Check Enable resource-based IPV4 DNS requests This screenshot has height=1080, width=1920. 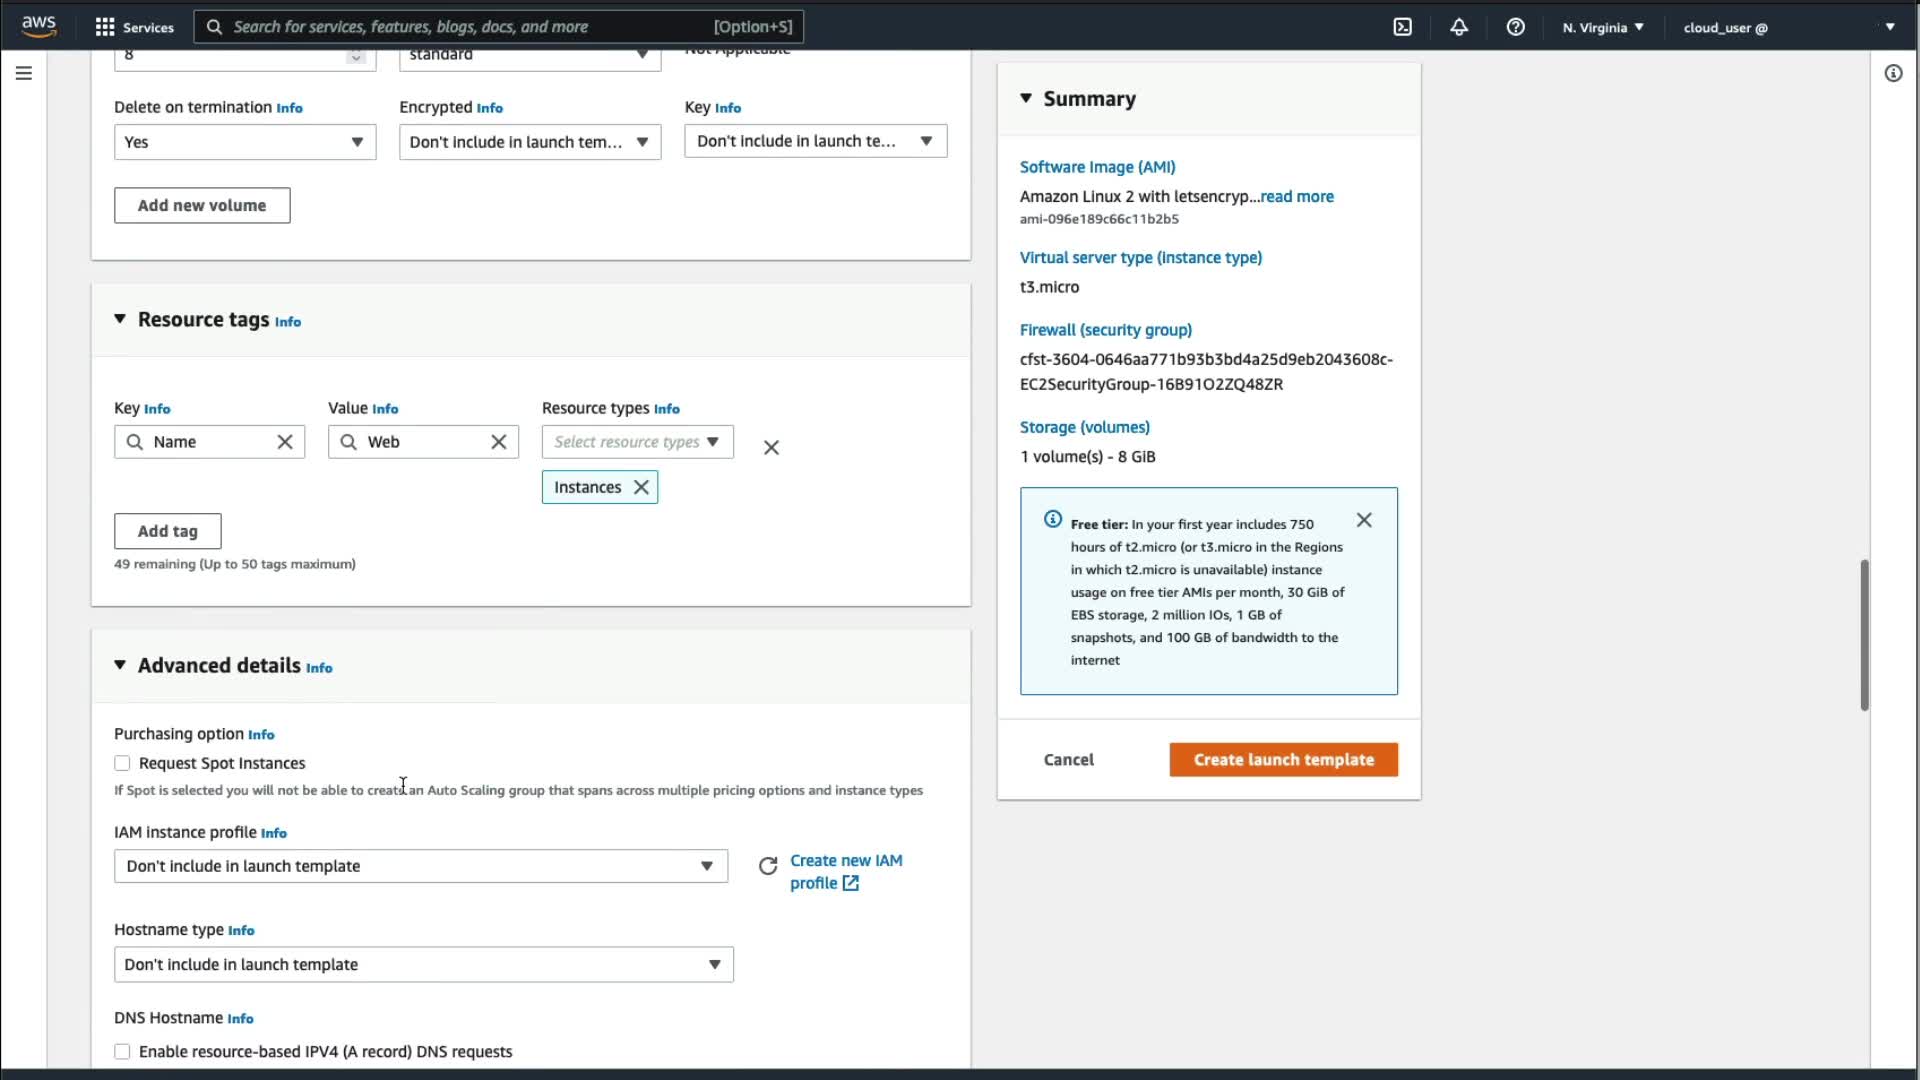(122, 1051)
